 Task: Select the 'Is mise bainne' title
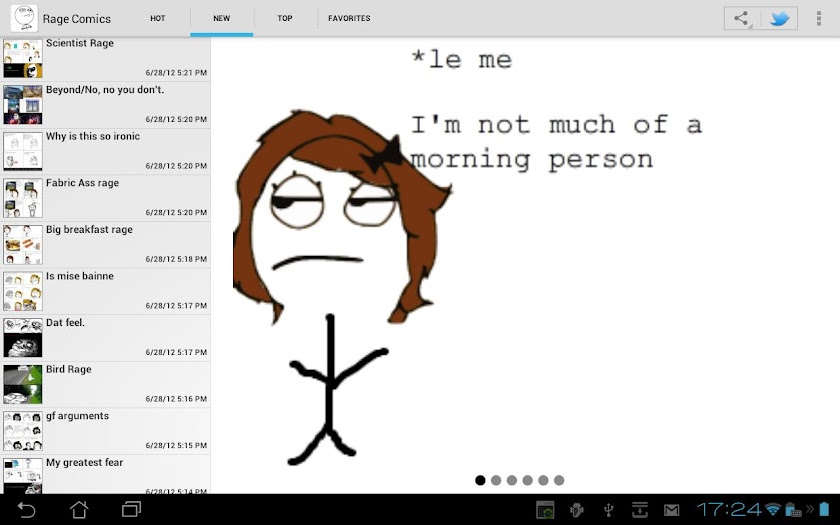click(x=80, y=276)
